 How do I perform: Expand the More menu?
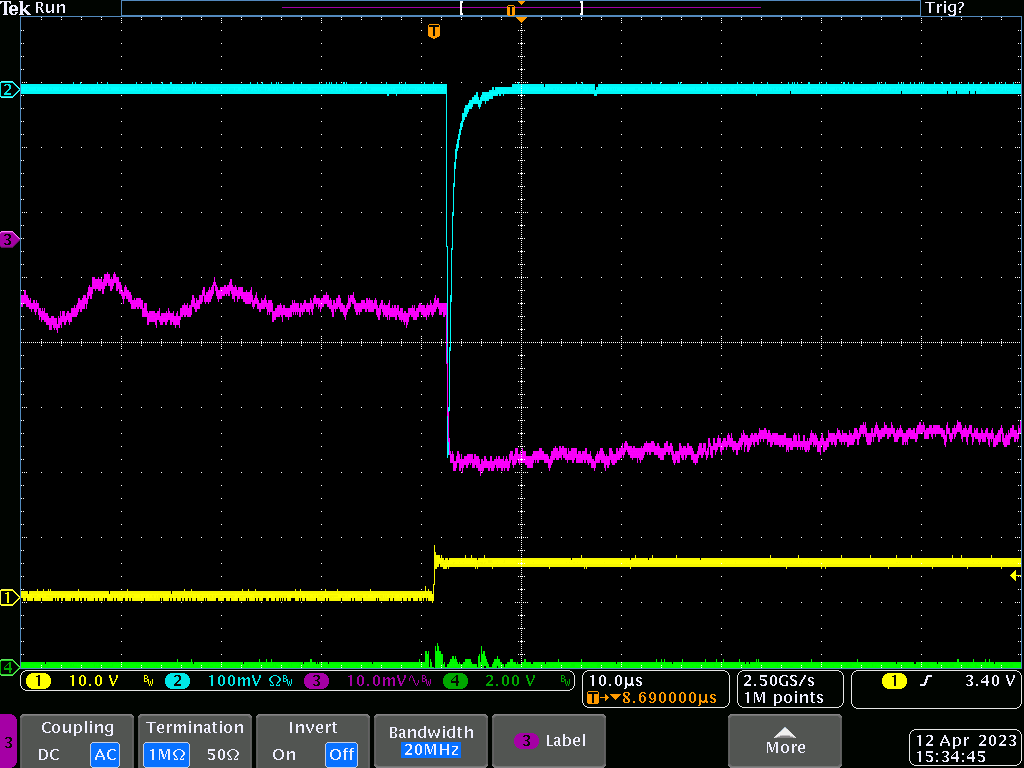coord(785,741)
